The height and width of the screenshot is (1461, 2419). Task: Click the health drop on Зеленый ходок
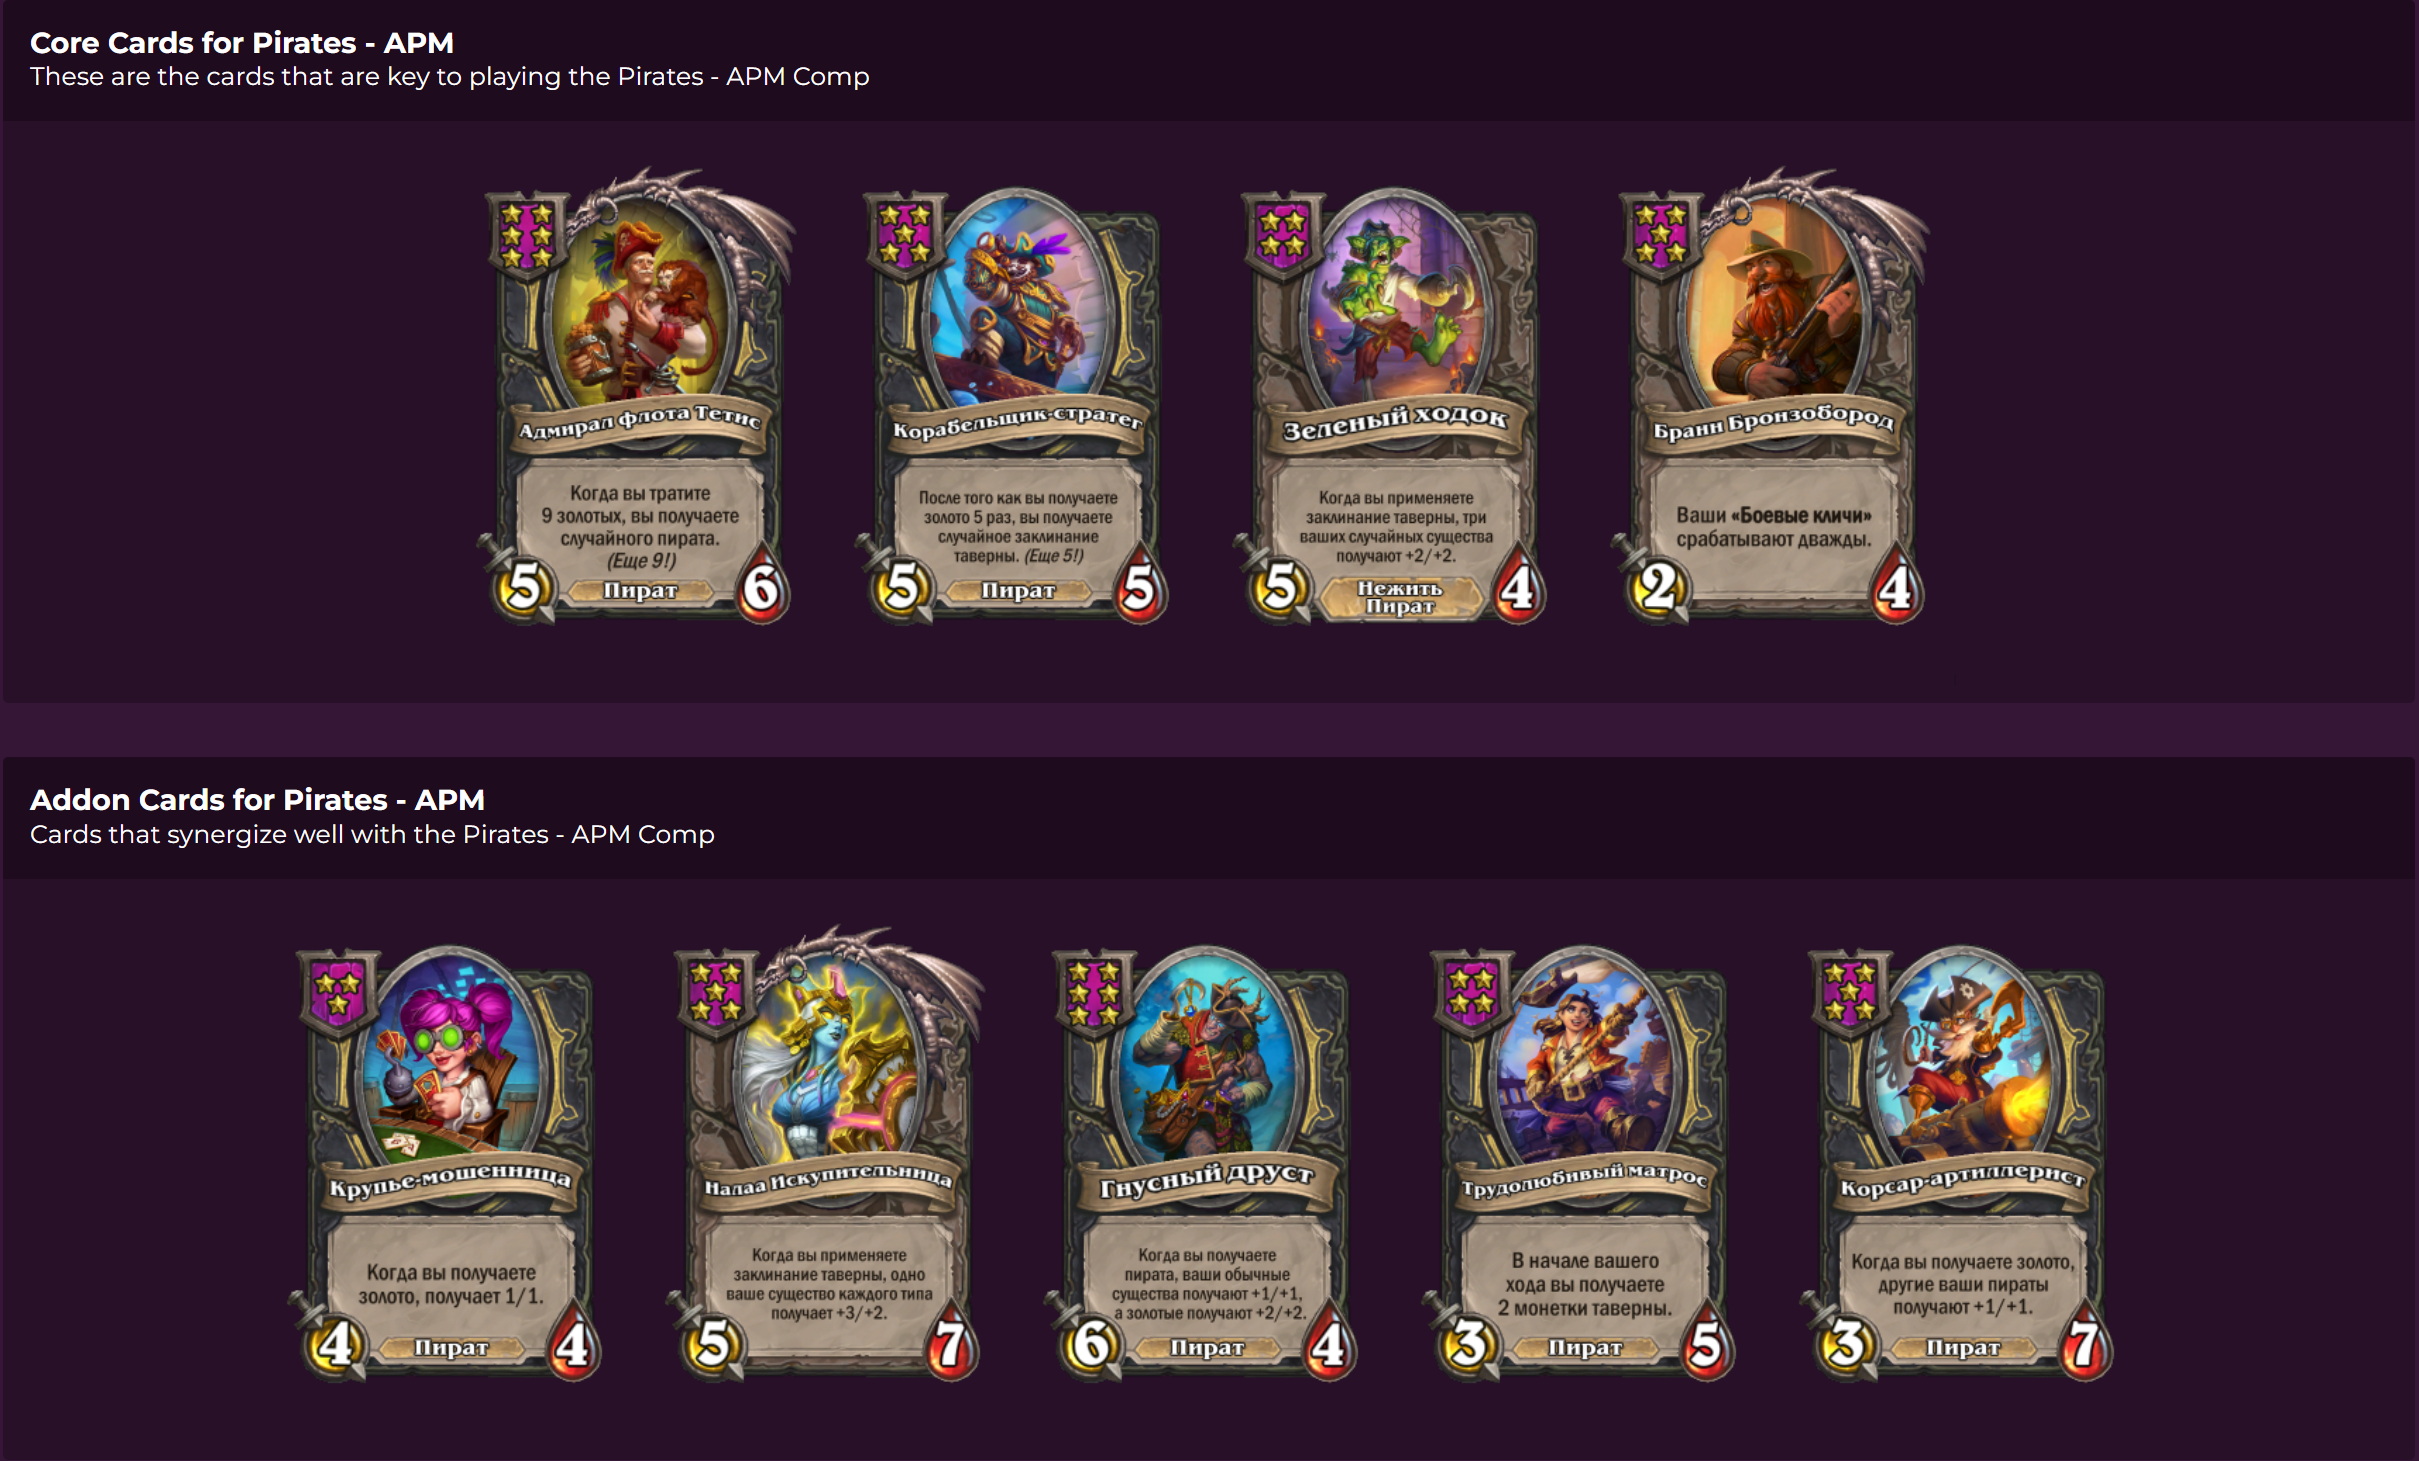coord(1518,586)
